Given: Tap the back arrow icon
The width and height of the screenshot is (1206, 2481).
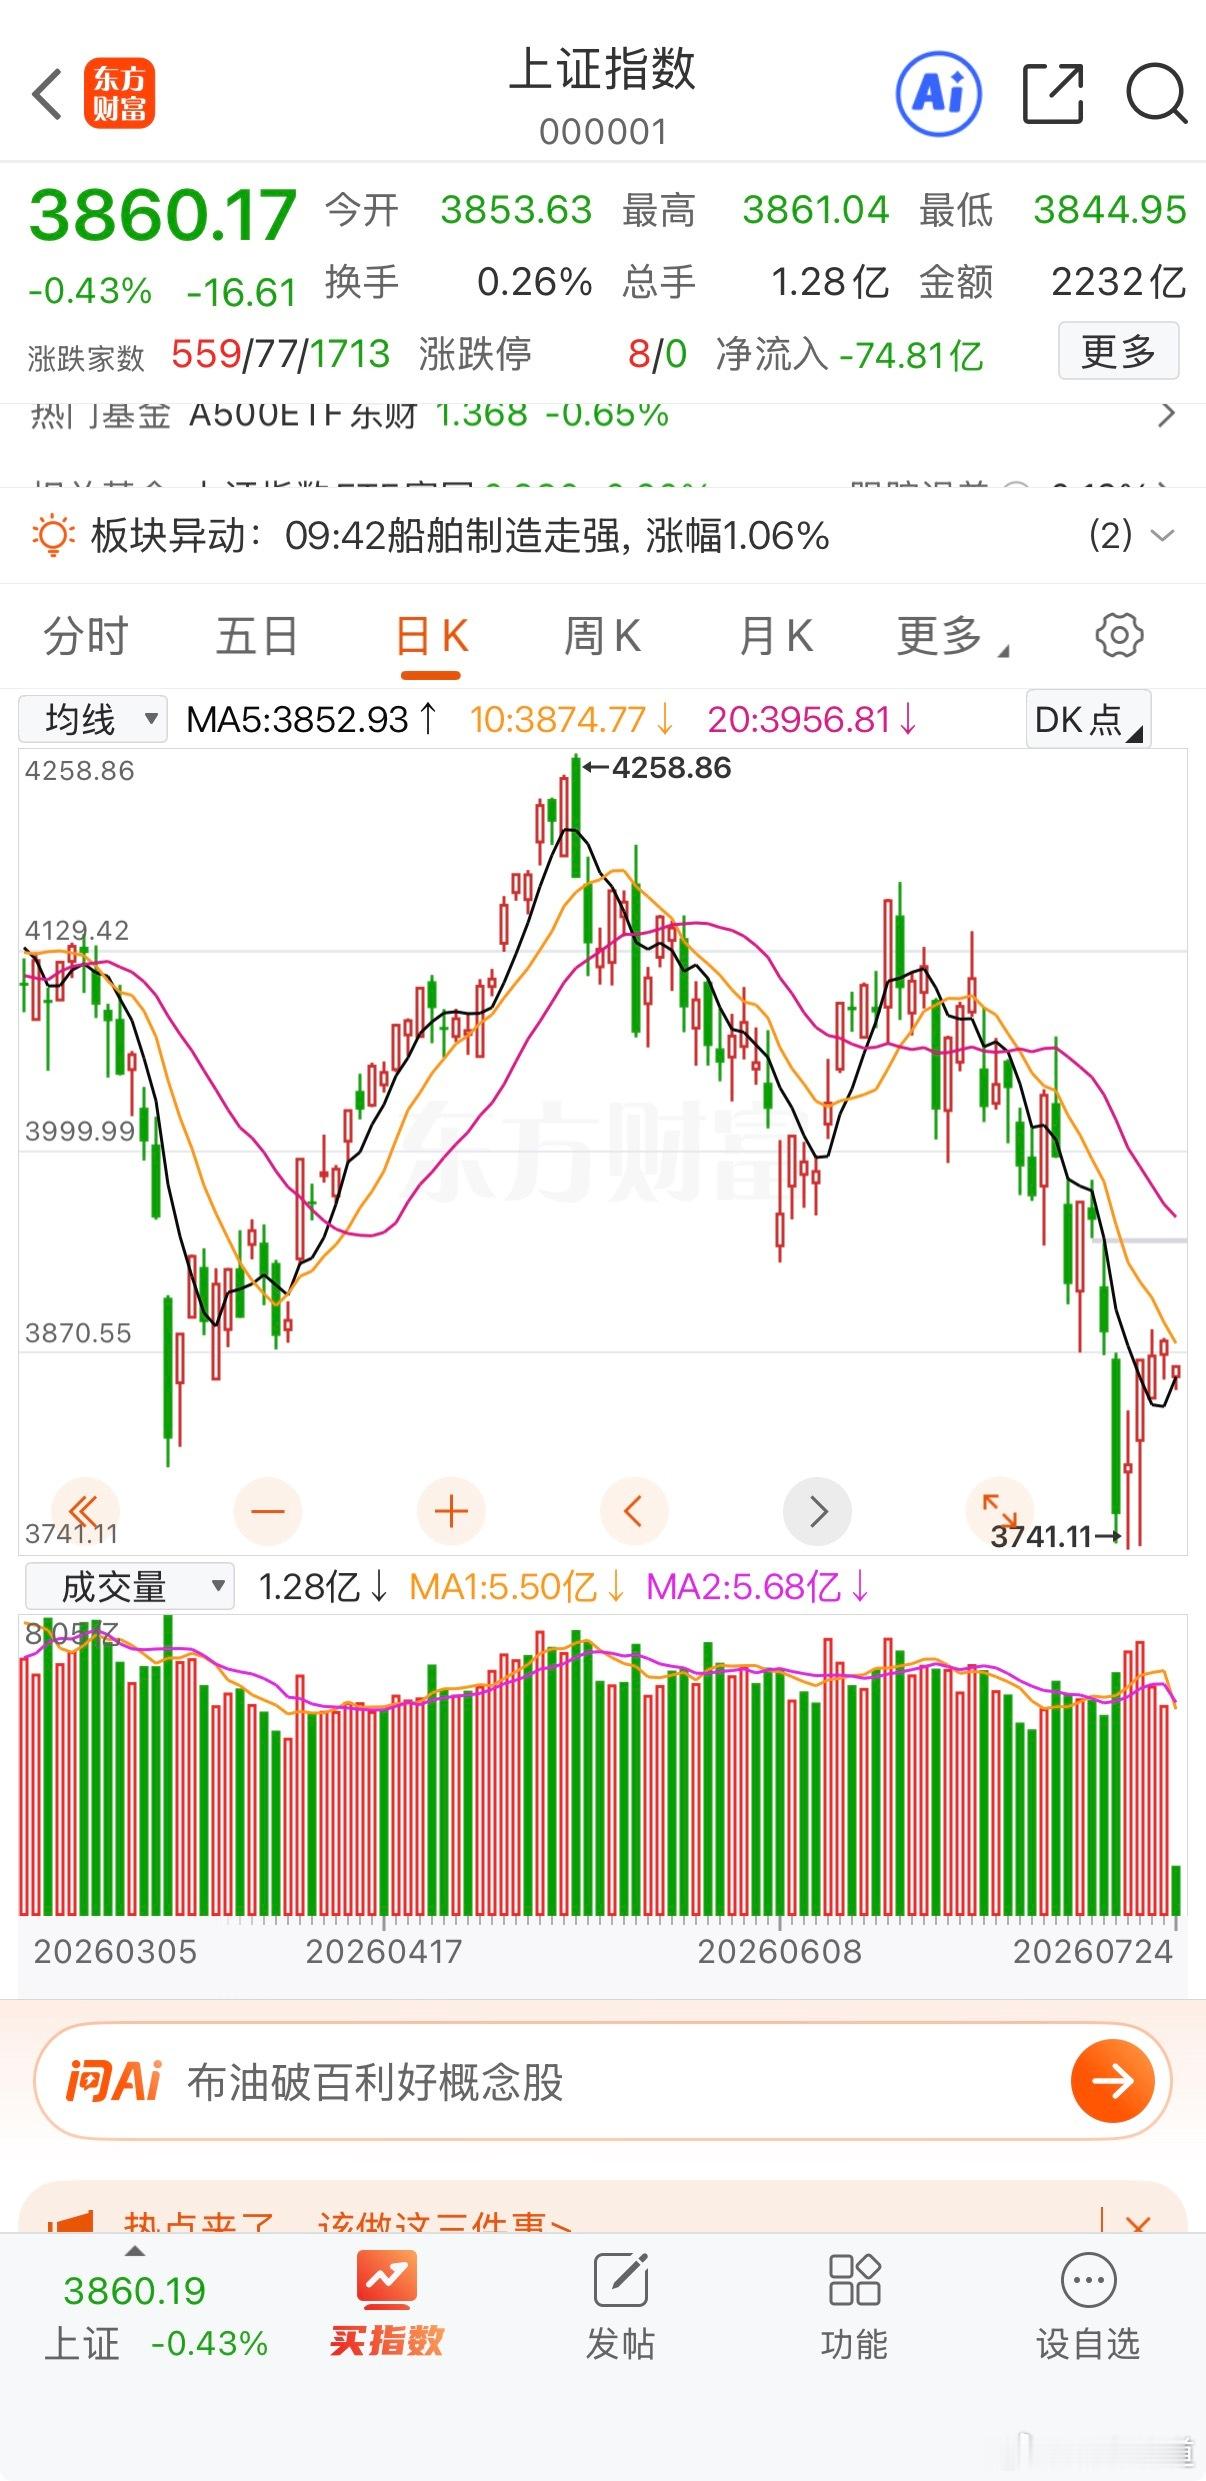Looking at the screenshot, I should pyautogui.click(x=48, y=95).
